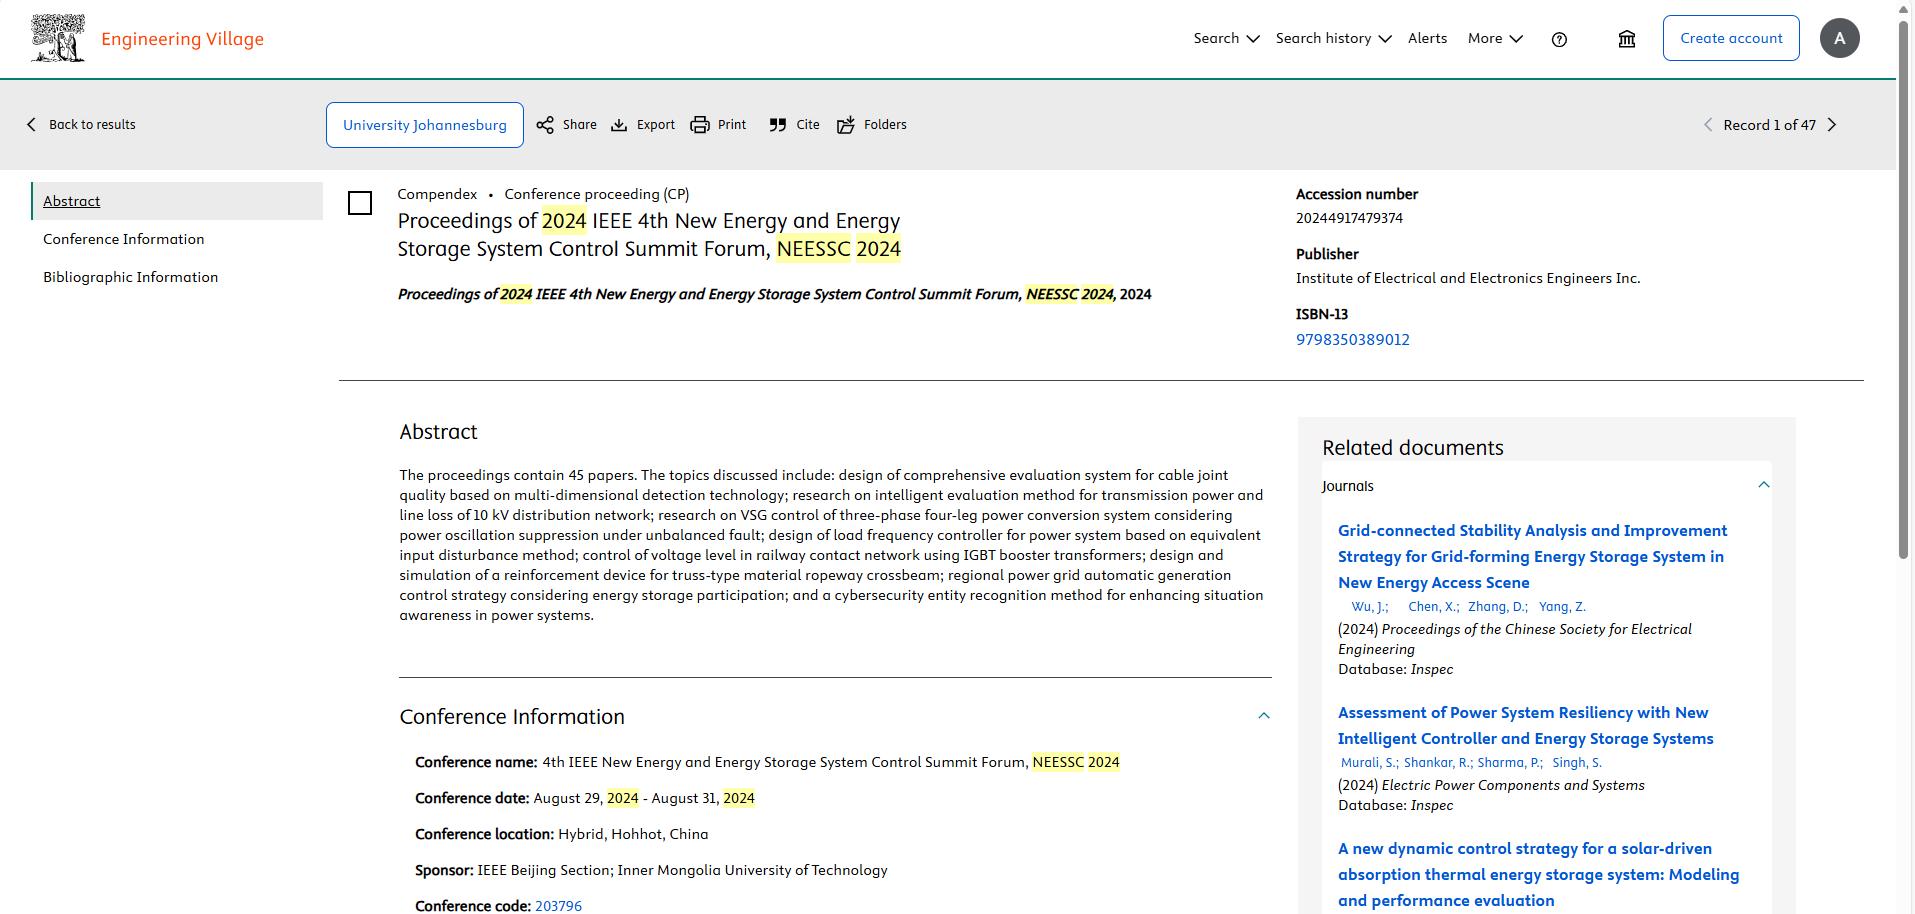Click the Export download icon
This screenshot has width=1915, height=914.
coord(619,125)
